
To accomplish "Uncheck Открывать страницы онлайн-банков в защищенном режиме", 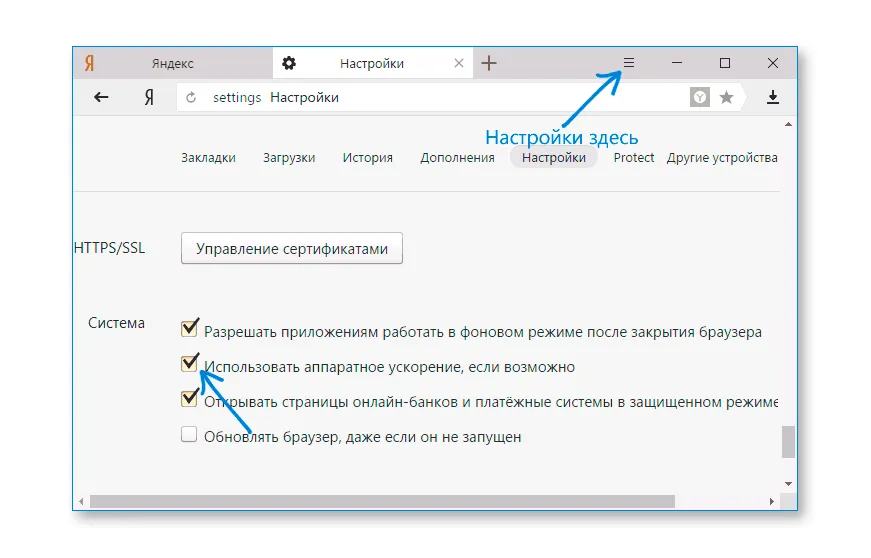I will point(189,398).
